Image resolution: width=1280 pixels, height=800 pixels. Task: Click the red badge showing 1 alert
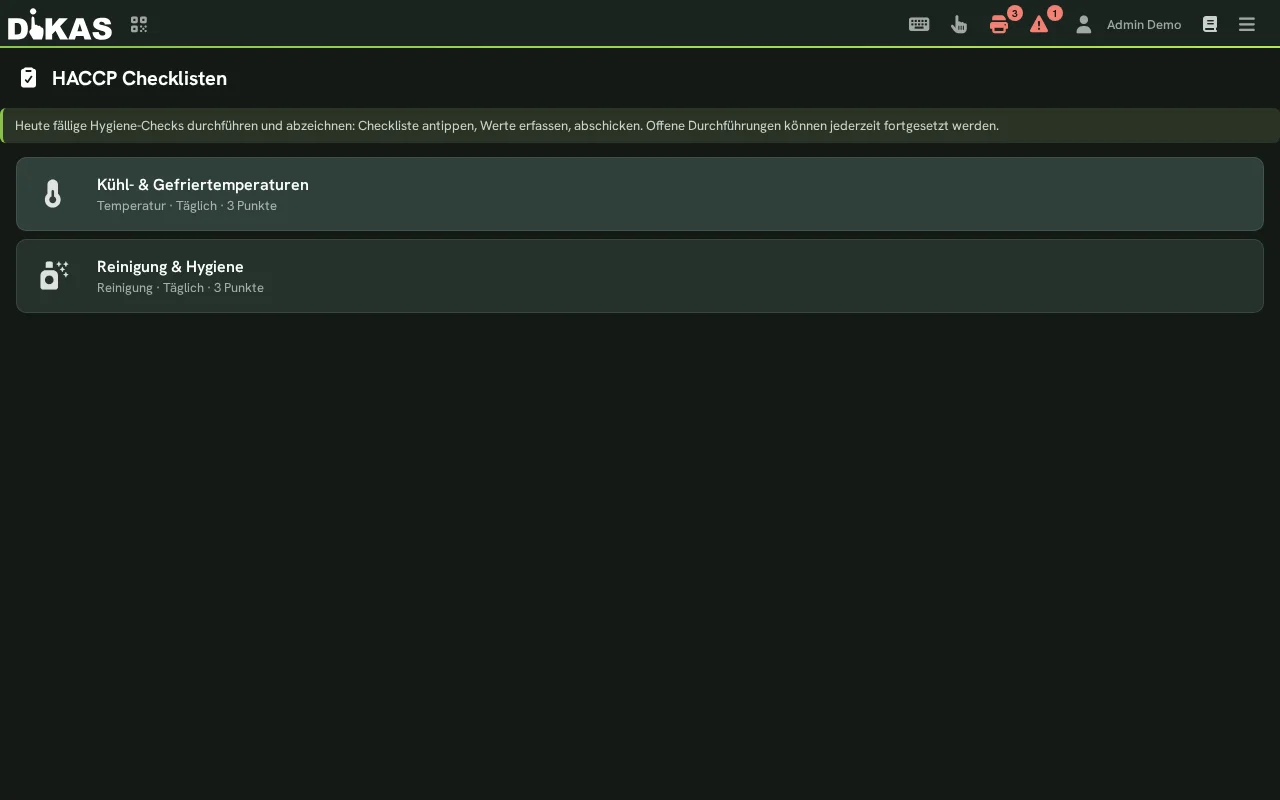[x=1055, y=13]
